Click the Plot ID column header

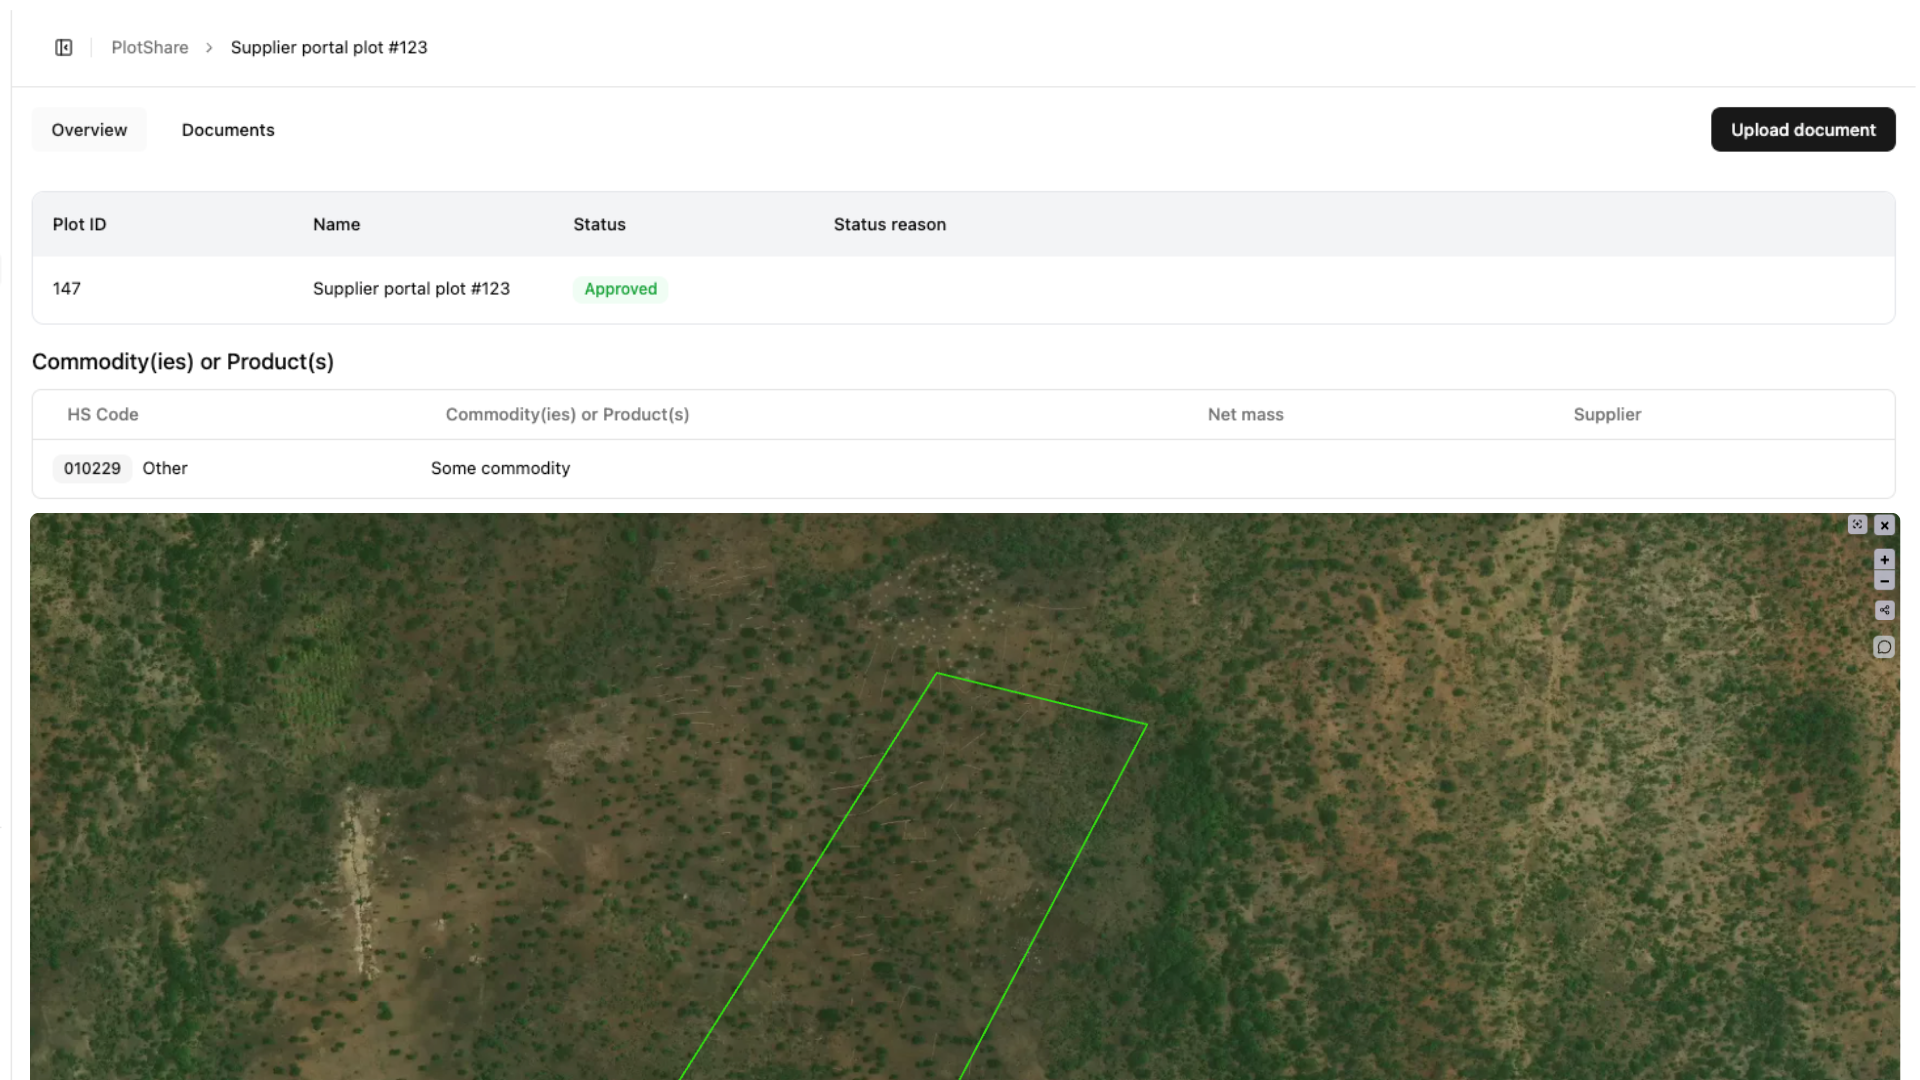79,224
